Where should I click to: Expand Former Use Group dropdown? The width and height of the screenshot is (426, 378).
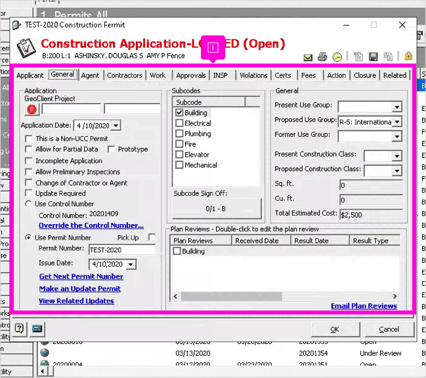coord(397,136)
